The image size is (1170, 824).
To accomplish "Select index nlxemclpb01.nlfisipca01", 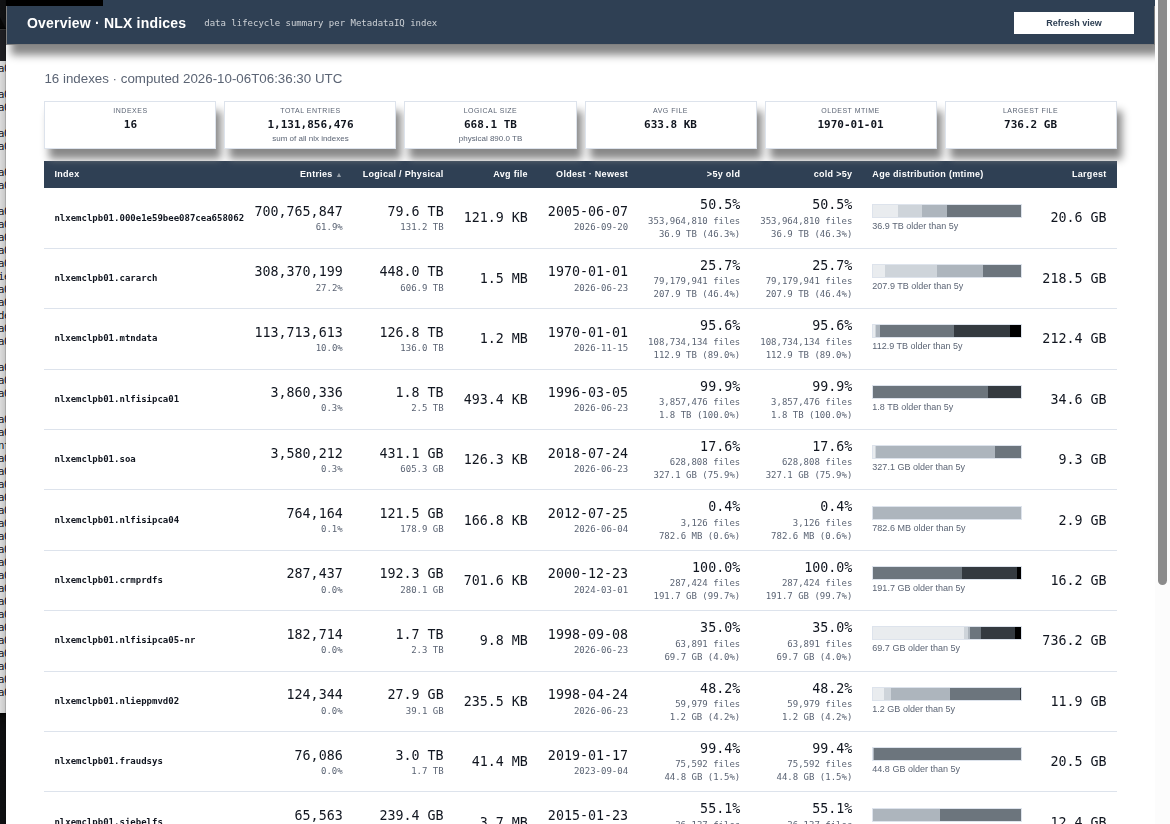I will pos(116,399).
